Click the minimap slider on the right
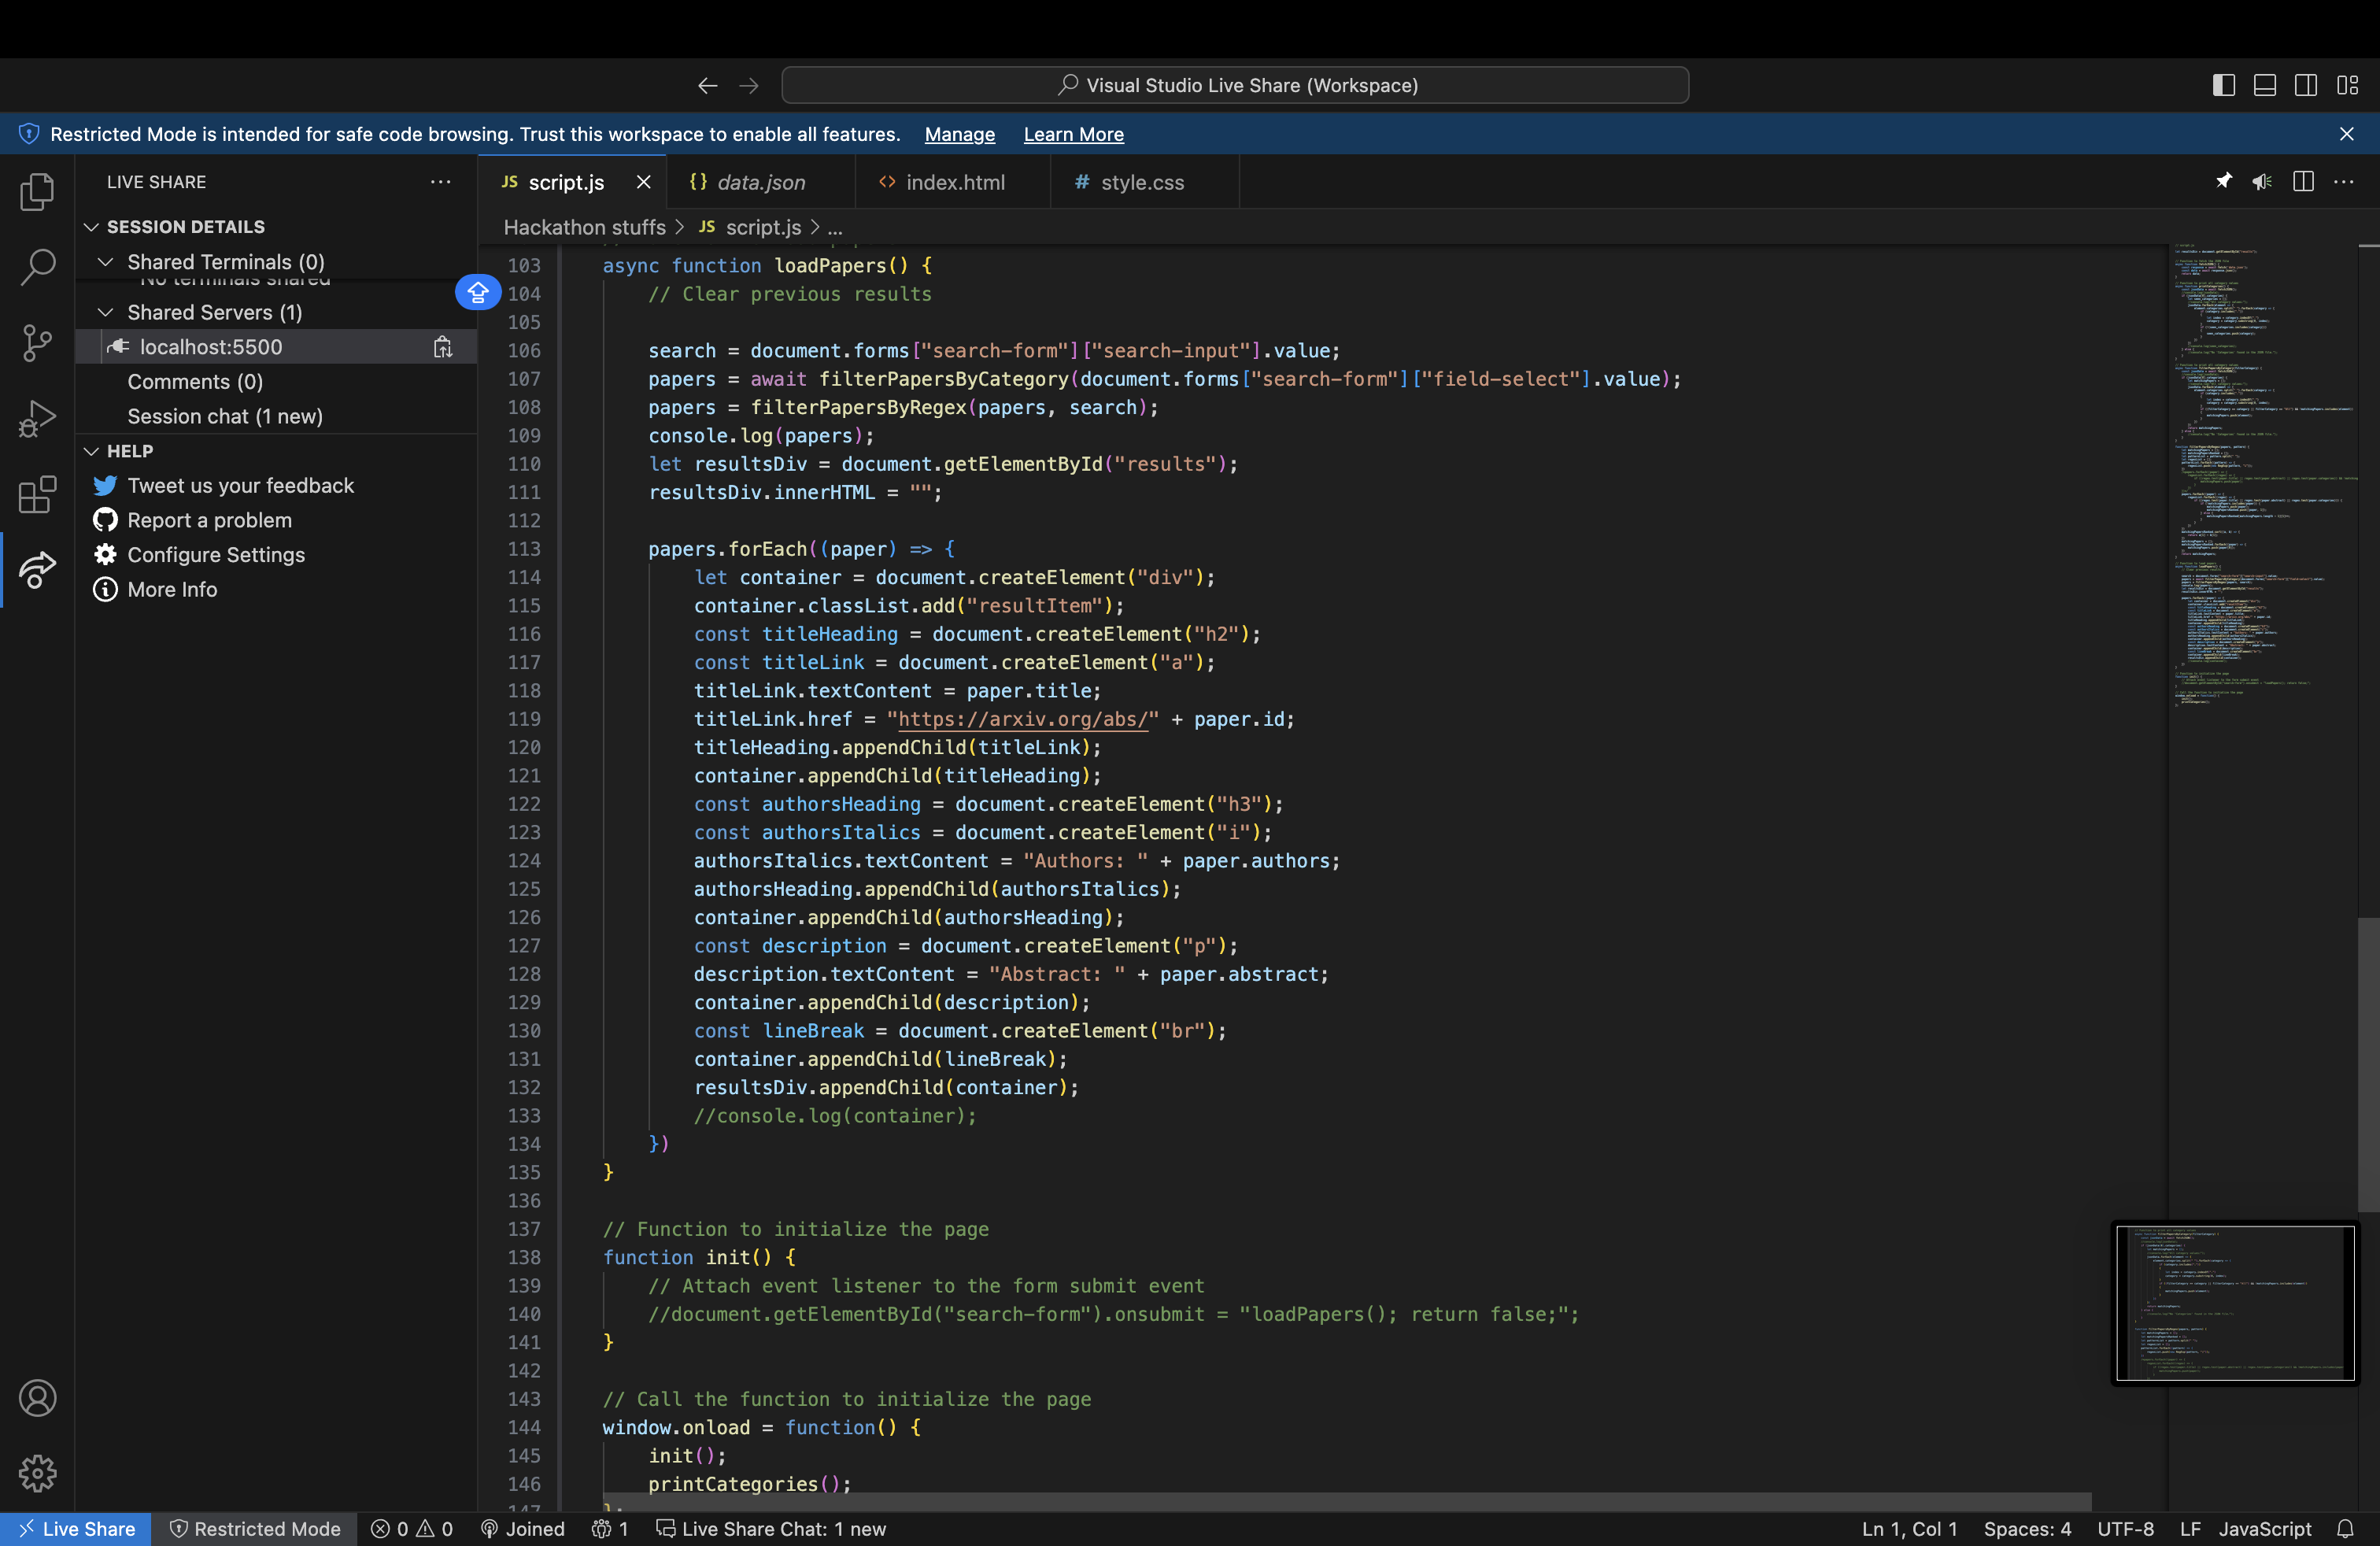This screenshot has width=2380, height=1546. pyautogui.click(x=2368, y=1064)
